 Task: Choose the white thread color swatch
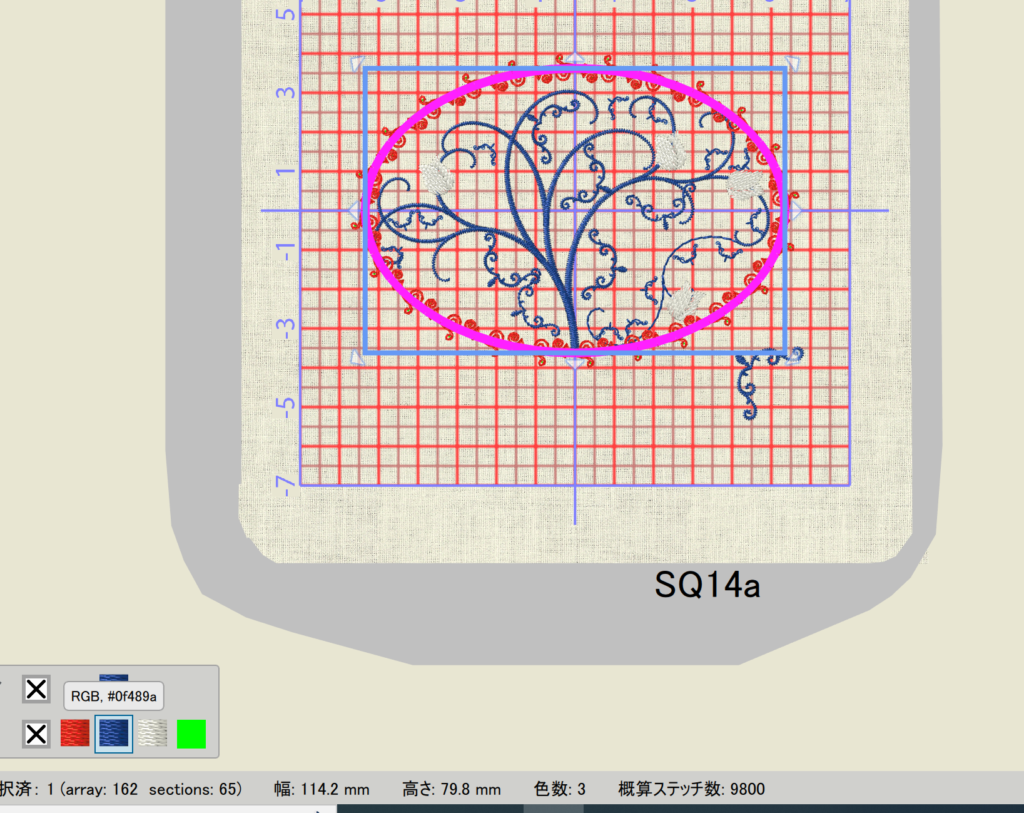coord(152,734)
